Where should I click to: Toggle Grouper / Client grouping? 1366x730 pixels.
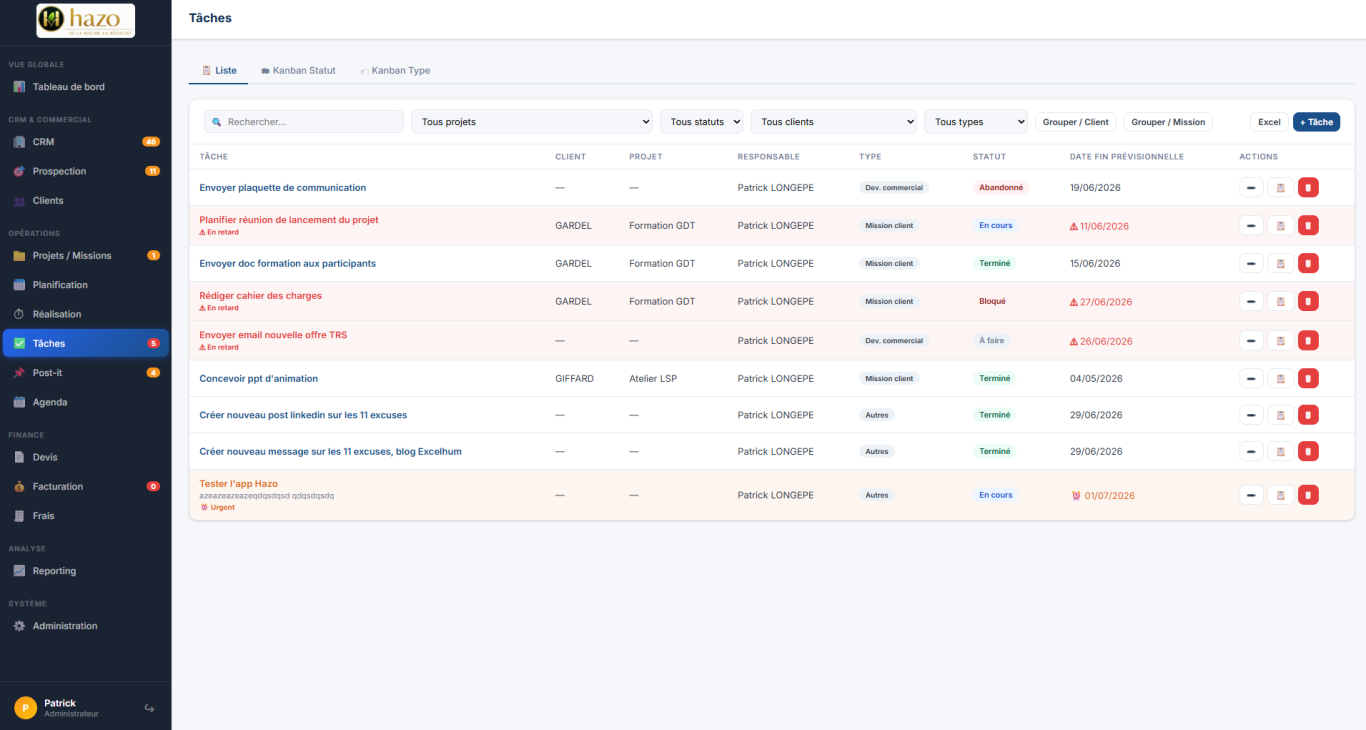point(1076,122)
